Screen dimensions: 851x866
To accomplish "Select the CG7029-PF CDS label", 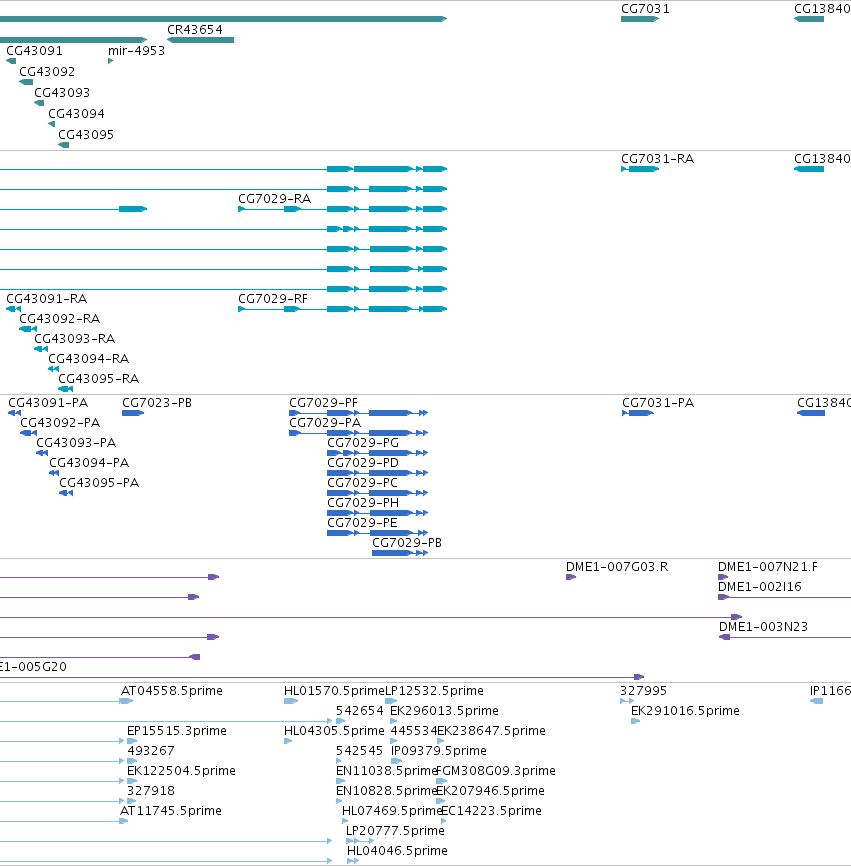I will pos(324,403).
